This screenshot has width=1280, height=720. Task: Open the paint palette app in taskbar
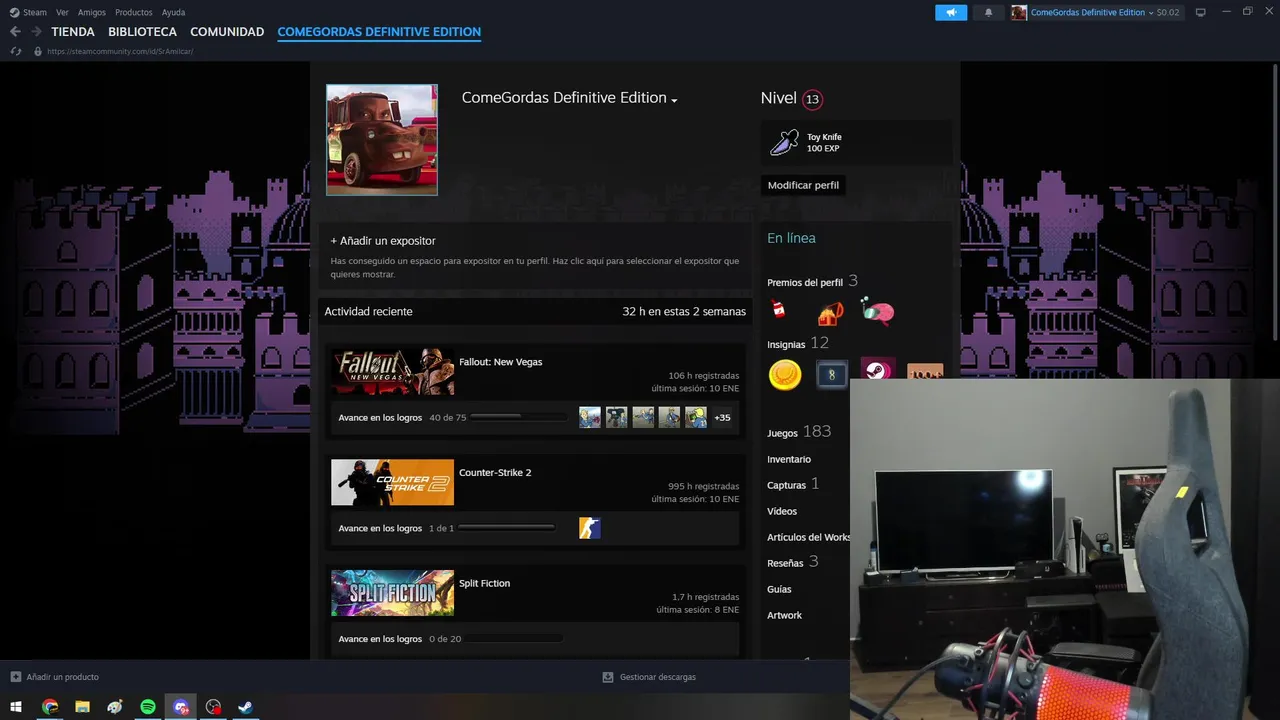(115, 707)
